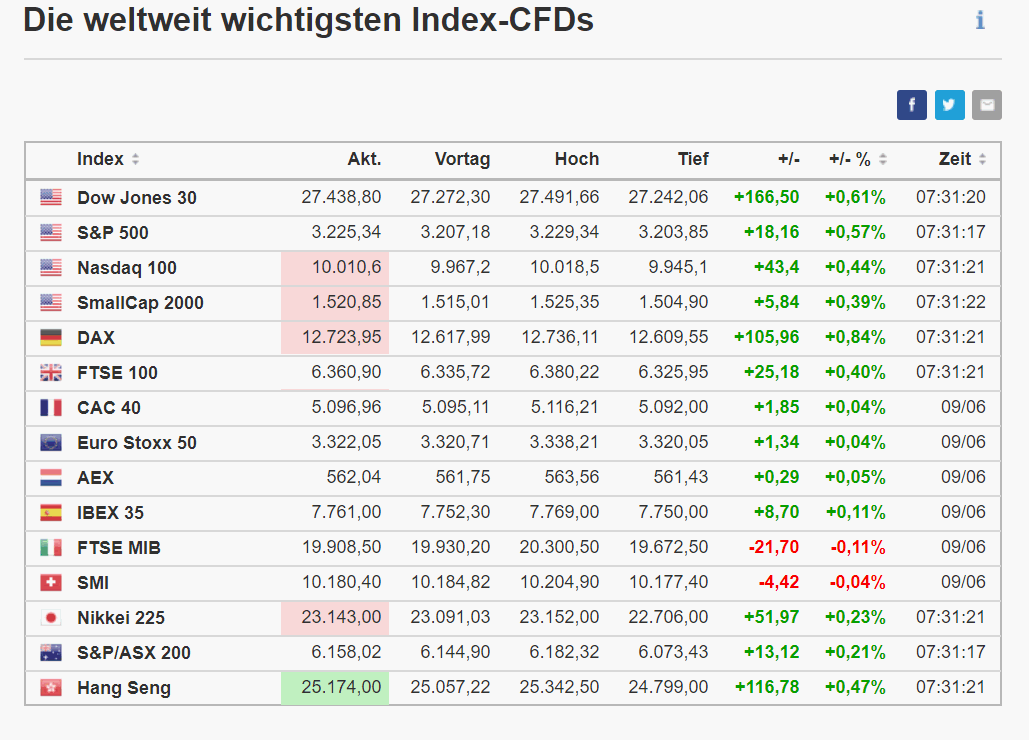Share the table on Facebook
The height and width of the screenshot is (740, 1029).
(x=912, y=105)
